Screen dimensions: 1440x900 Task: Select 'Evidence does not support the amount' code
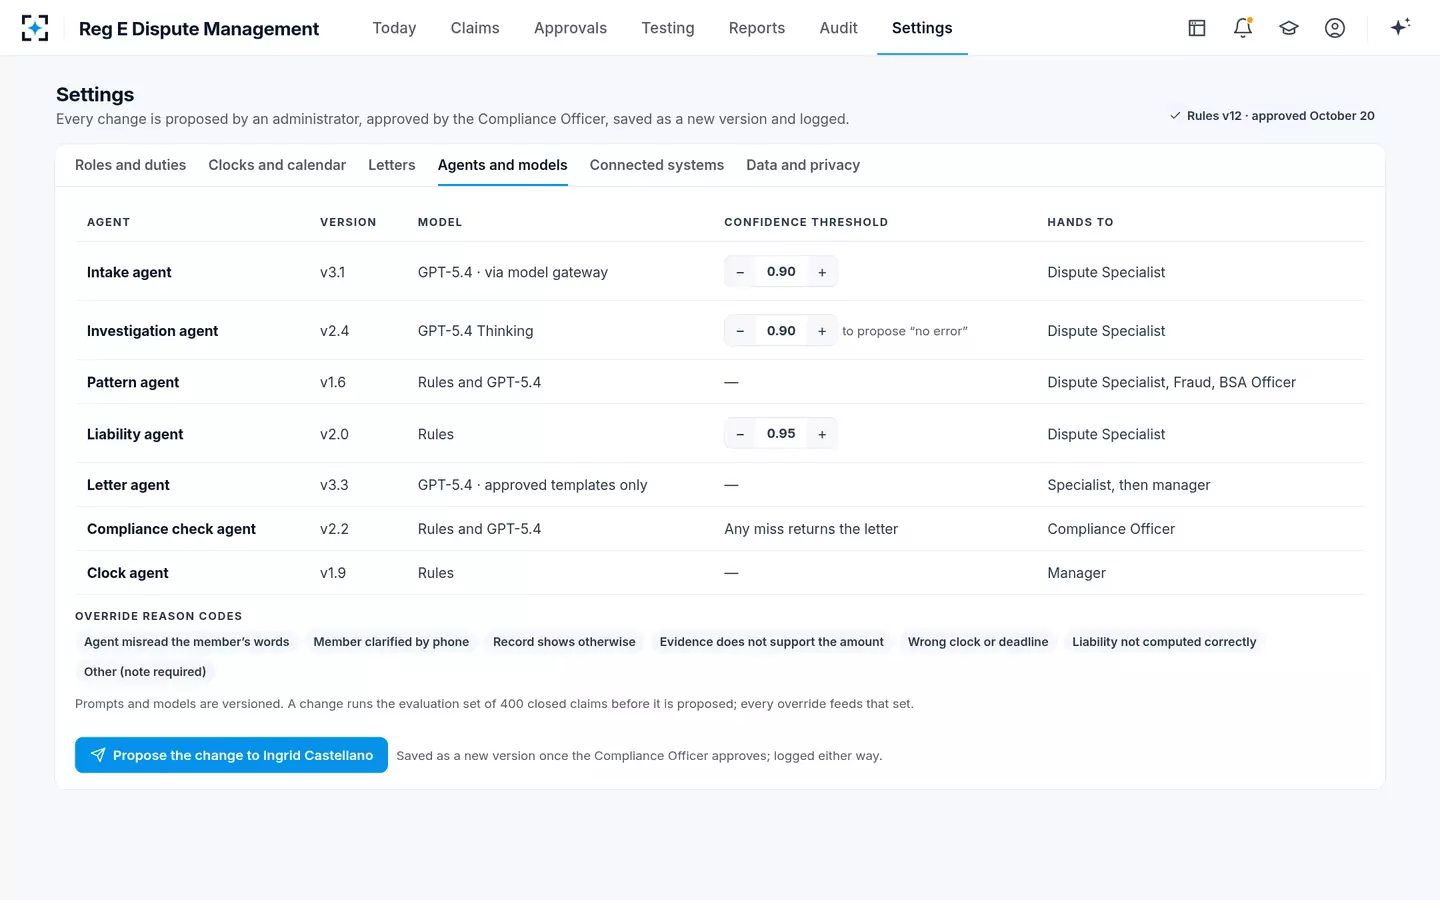click(x=772, y=642)
